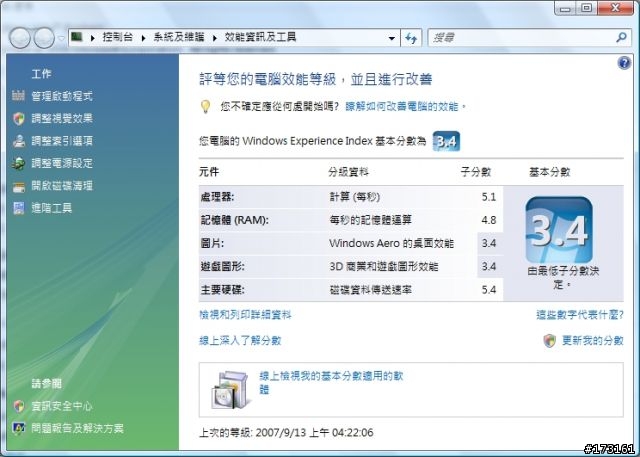Screen dimensions: 640x457
Task: Select 系統及維護 in the address breadcrumb
Action: (x=179, y=38)
